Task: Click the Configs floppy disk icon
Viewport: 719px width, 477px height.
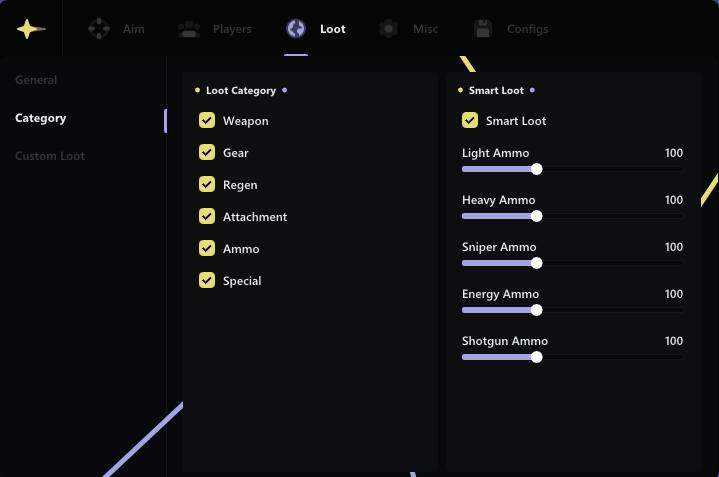Action: (483, 28)
